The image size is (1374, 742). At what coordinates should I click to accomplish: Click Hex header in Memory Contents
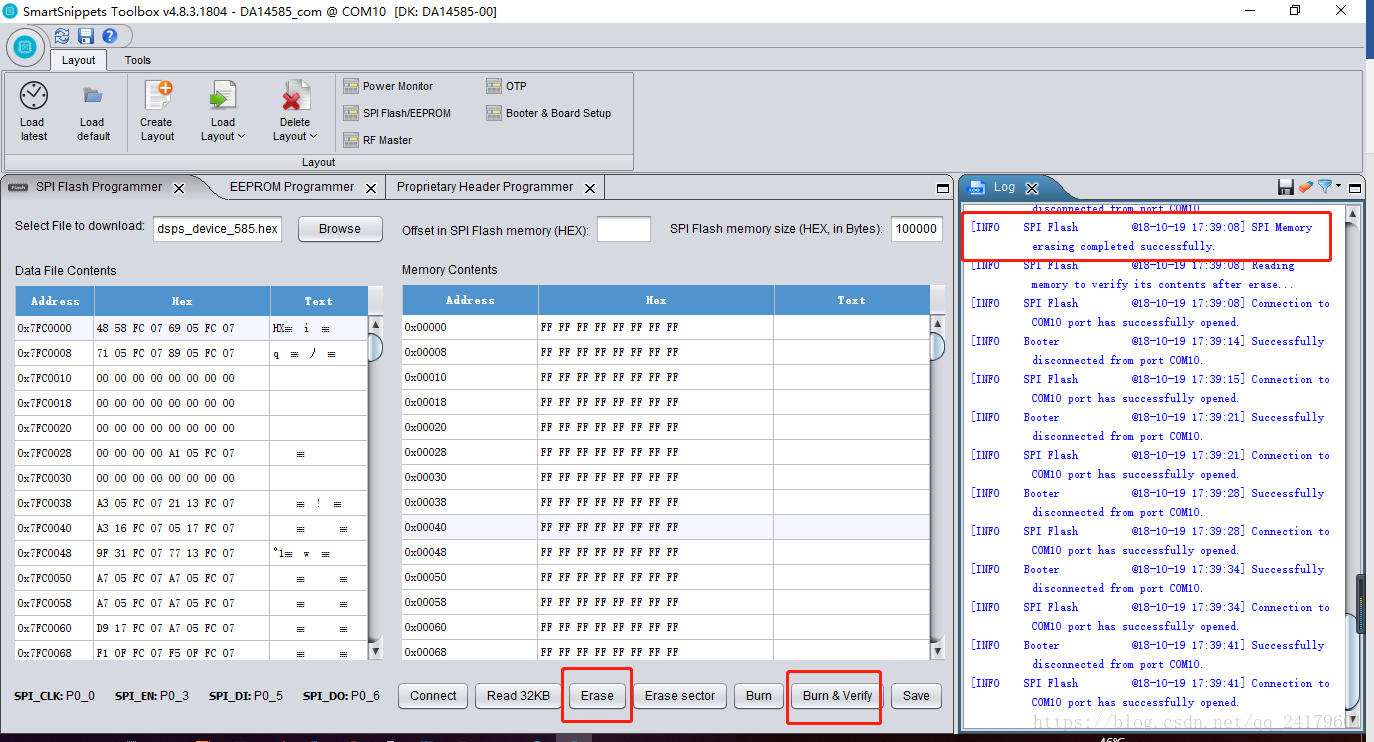coord(656,300)
